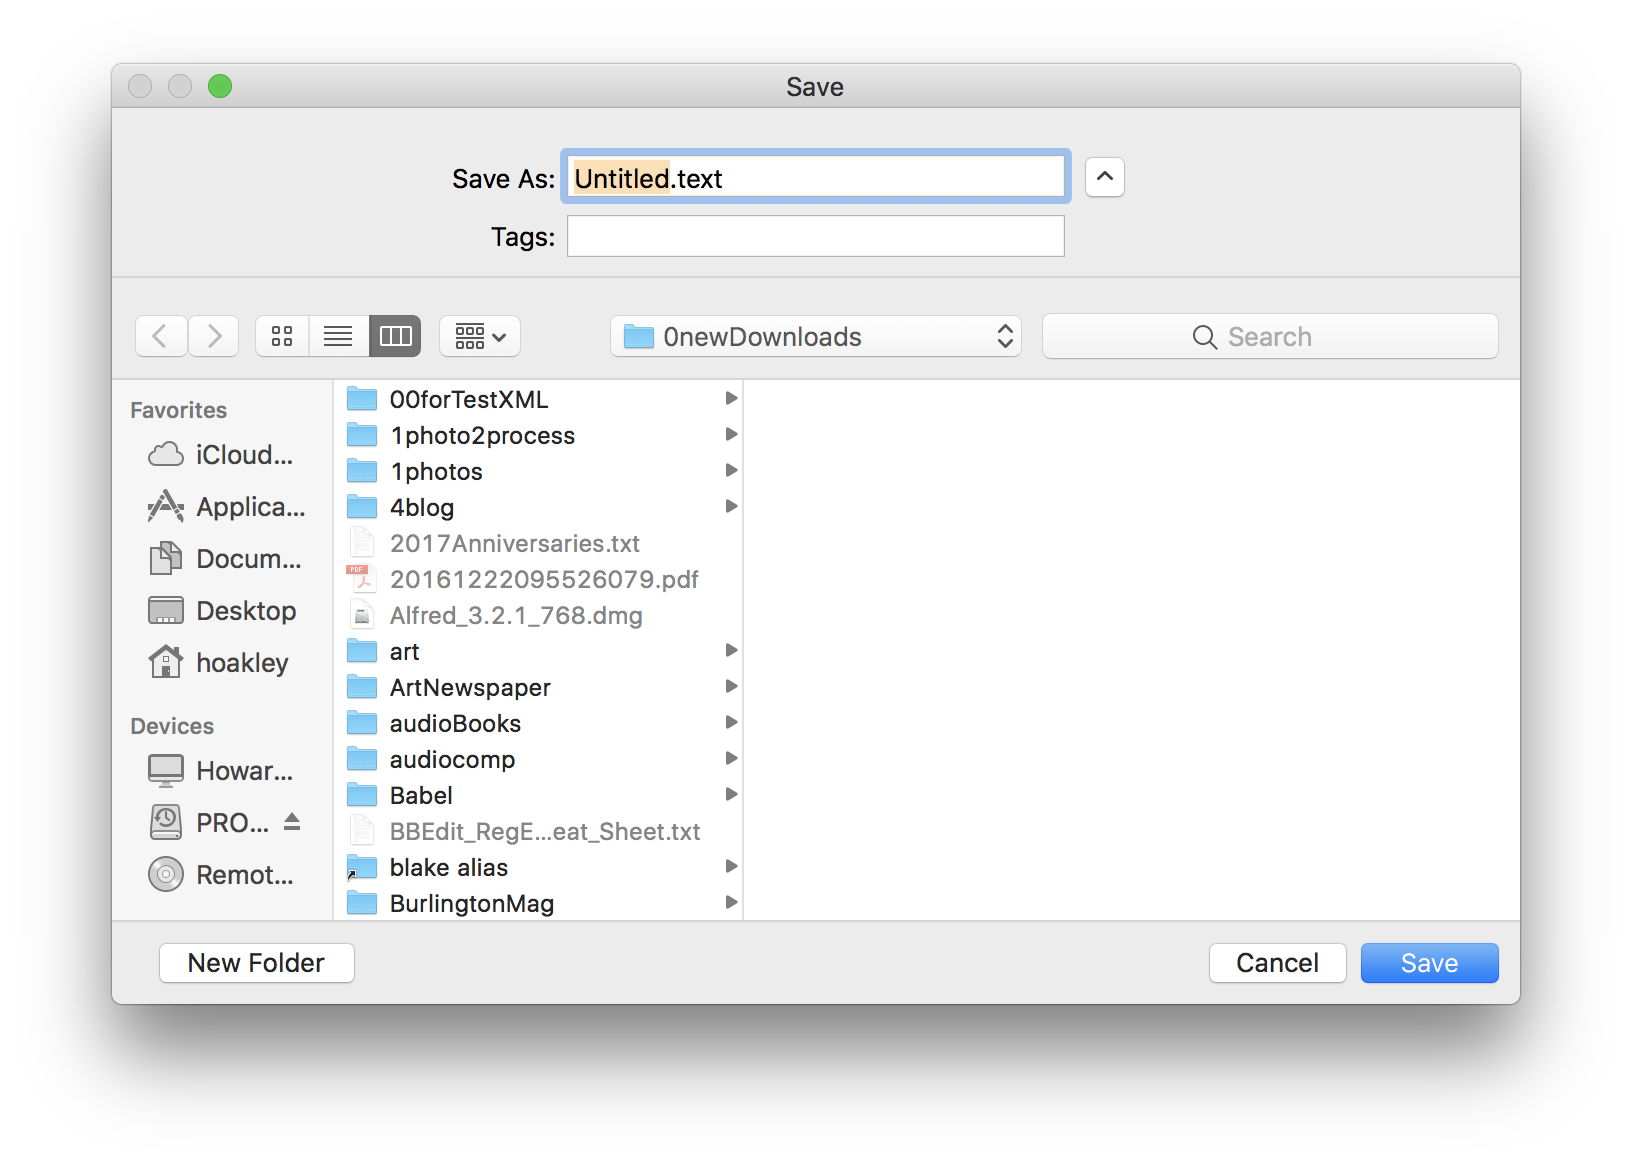Go forward with the right chevron button
The height and width of the screenshot is (1164, 1632).
coord(213,336)
